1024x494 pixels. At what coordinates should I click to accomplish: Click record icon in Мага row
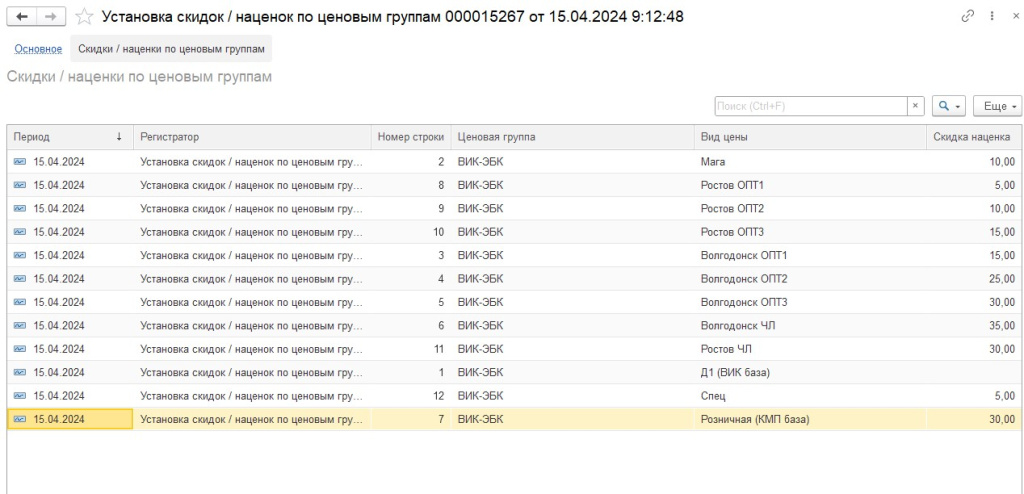(20, 162)
